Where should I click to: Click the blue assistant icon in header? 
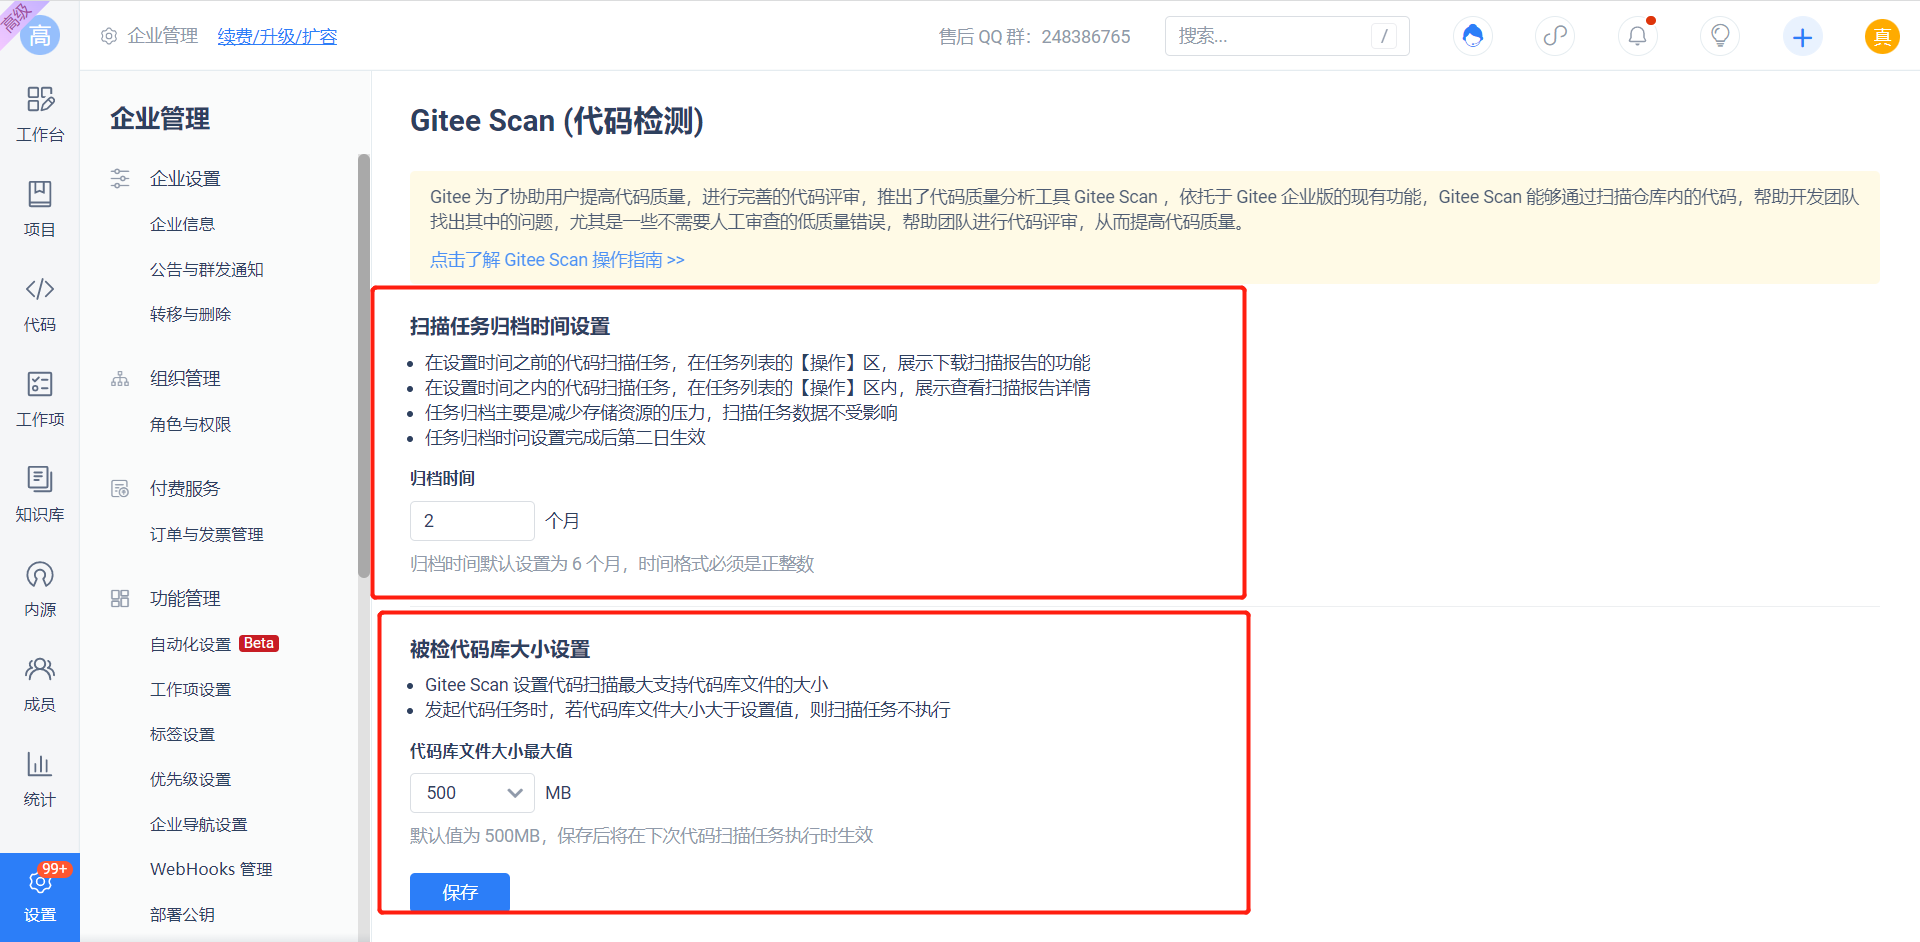click(1472, 36)
